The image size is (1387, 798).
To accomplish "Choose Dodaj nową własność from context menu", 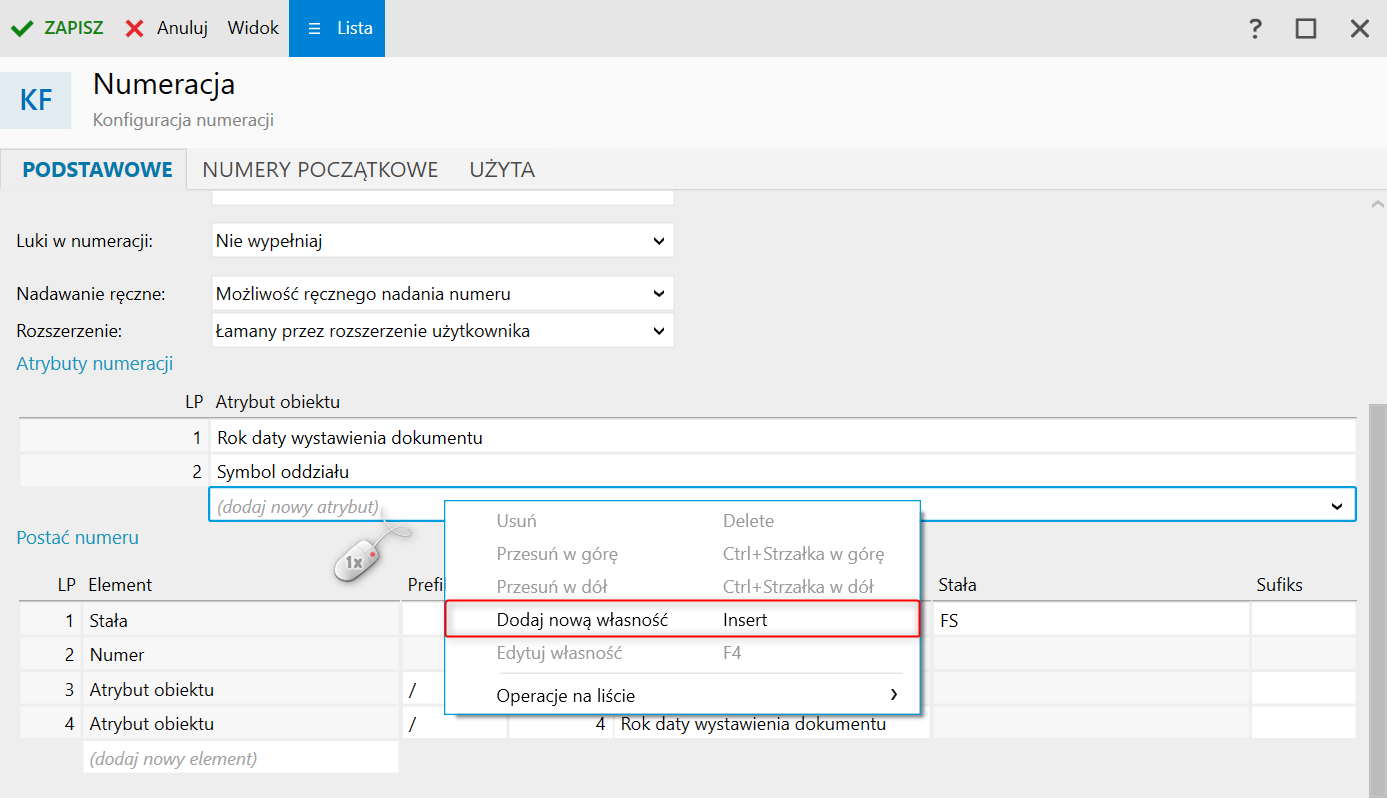I will pyautogui.click(x=582, y=620).
